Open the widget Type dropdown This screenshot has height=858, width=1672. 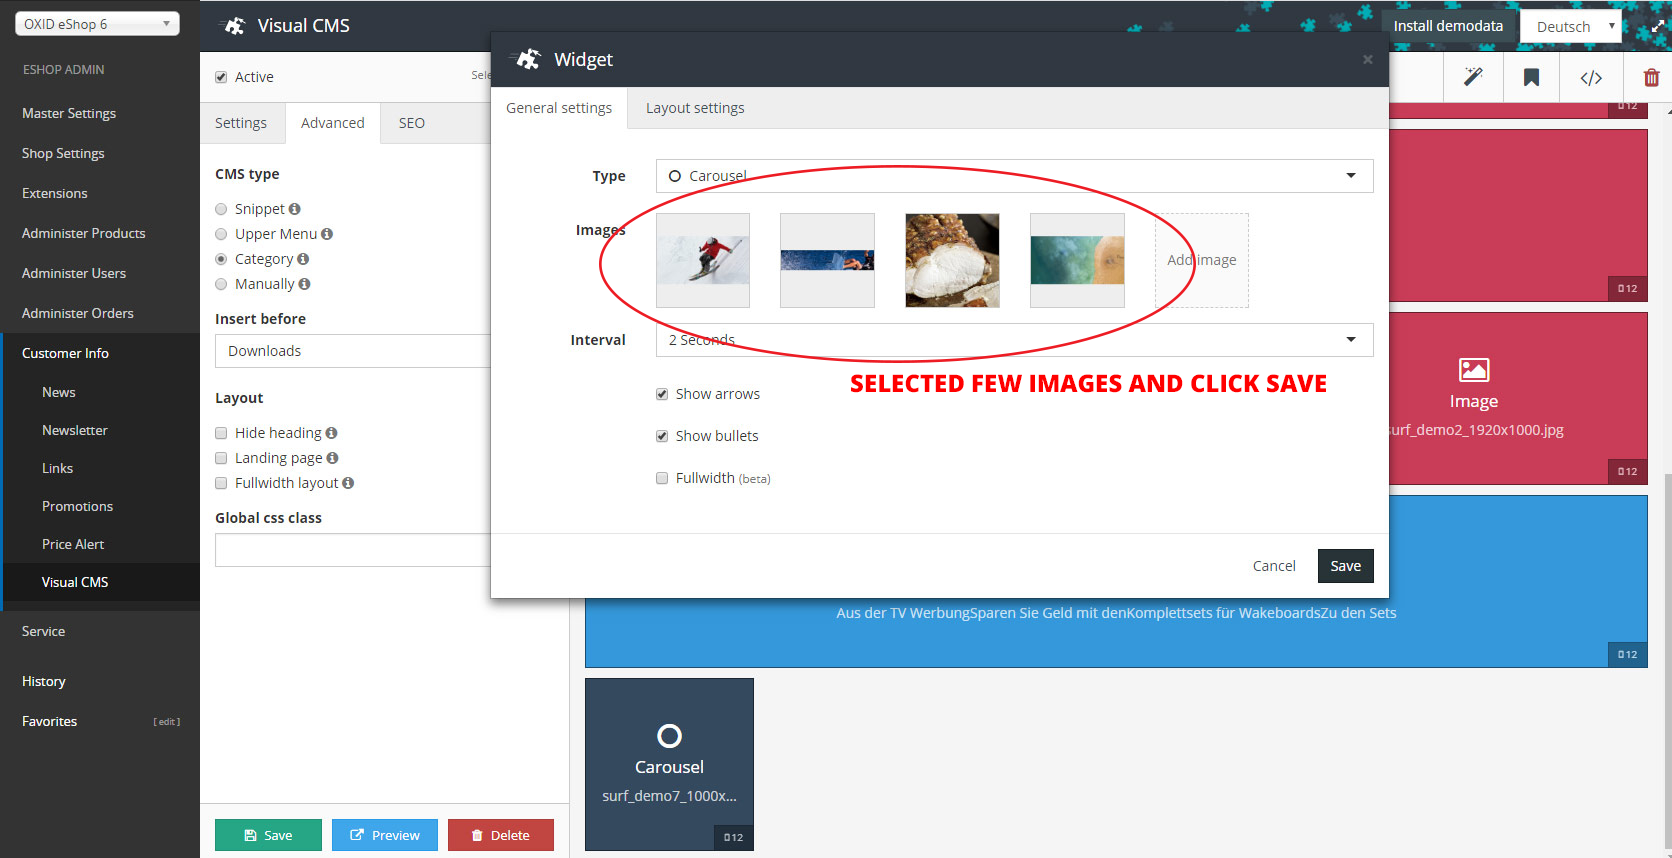(1014, 176)
